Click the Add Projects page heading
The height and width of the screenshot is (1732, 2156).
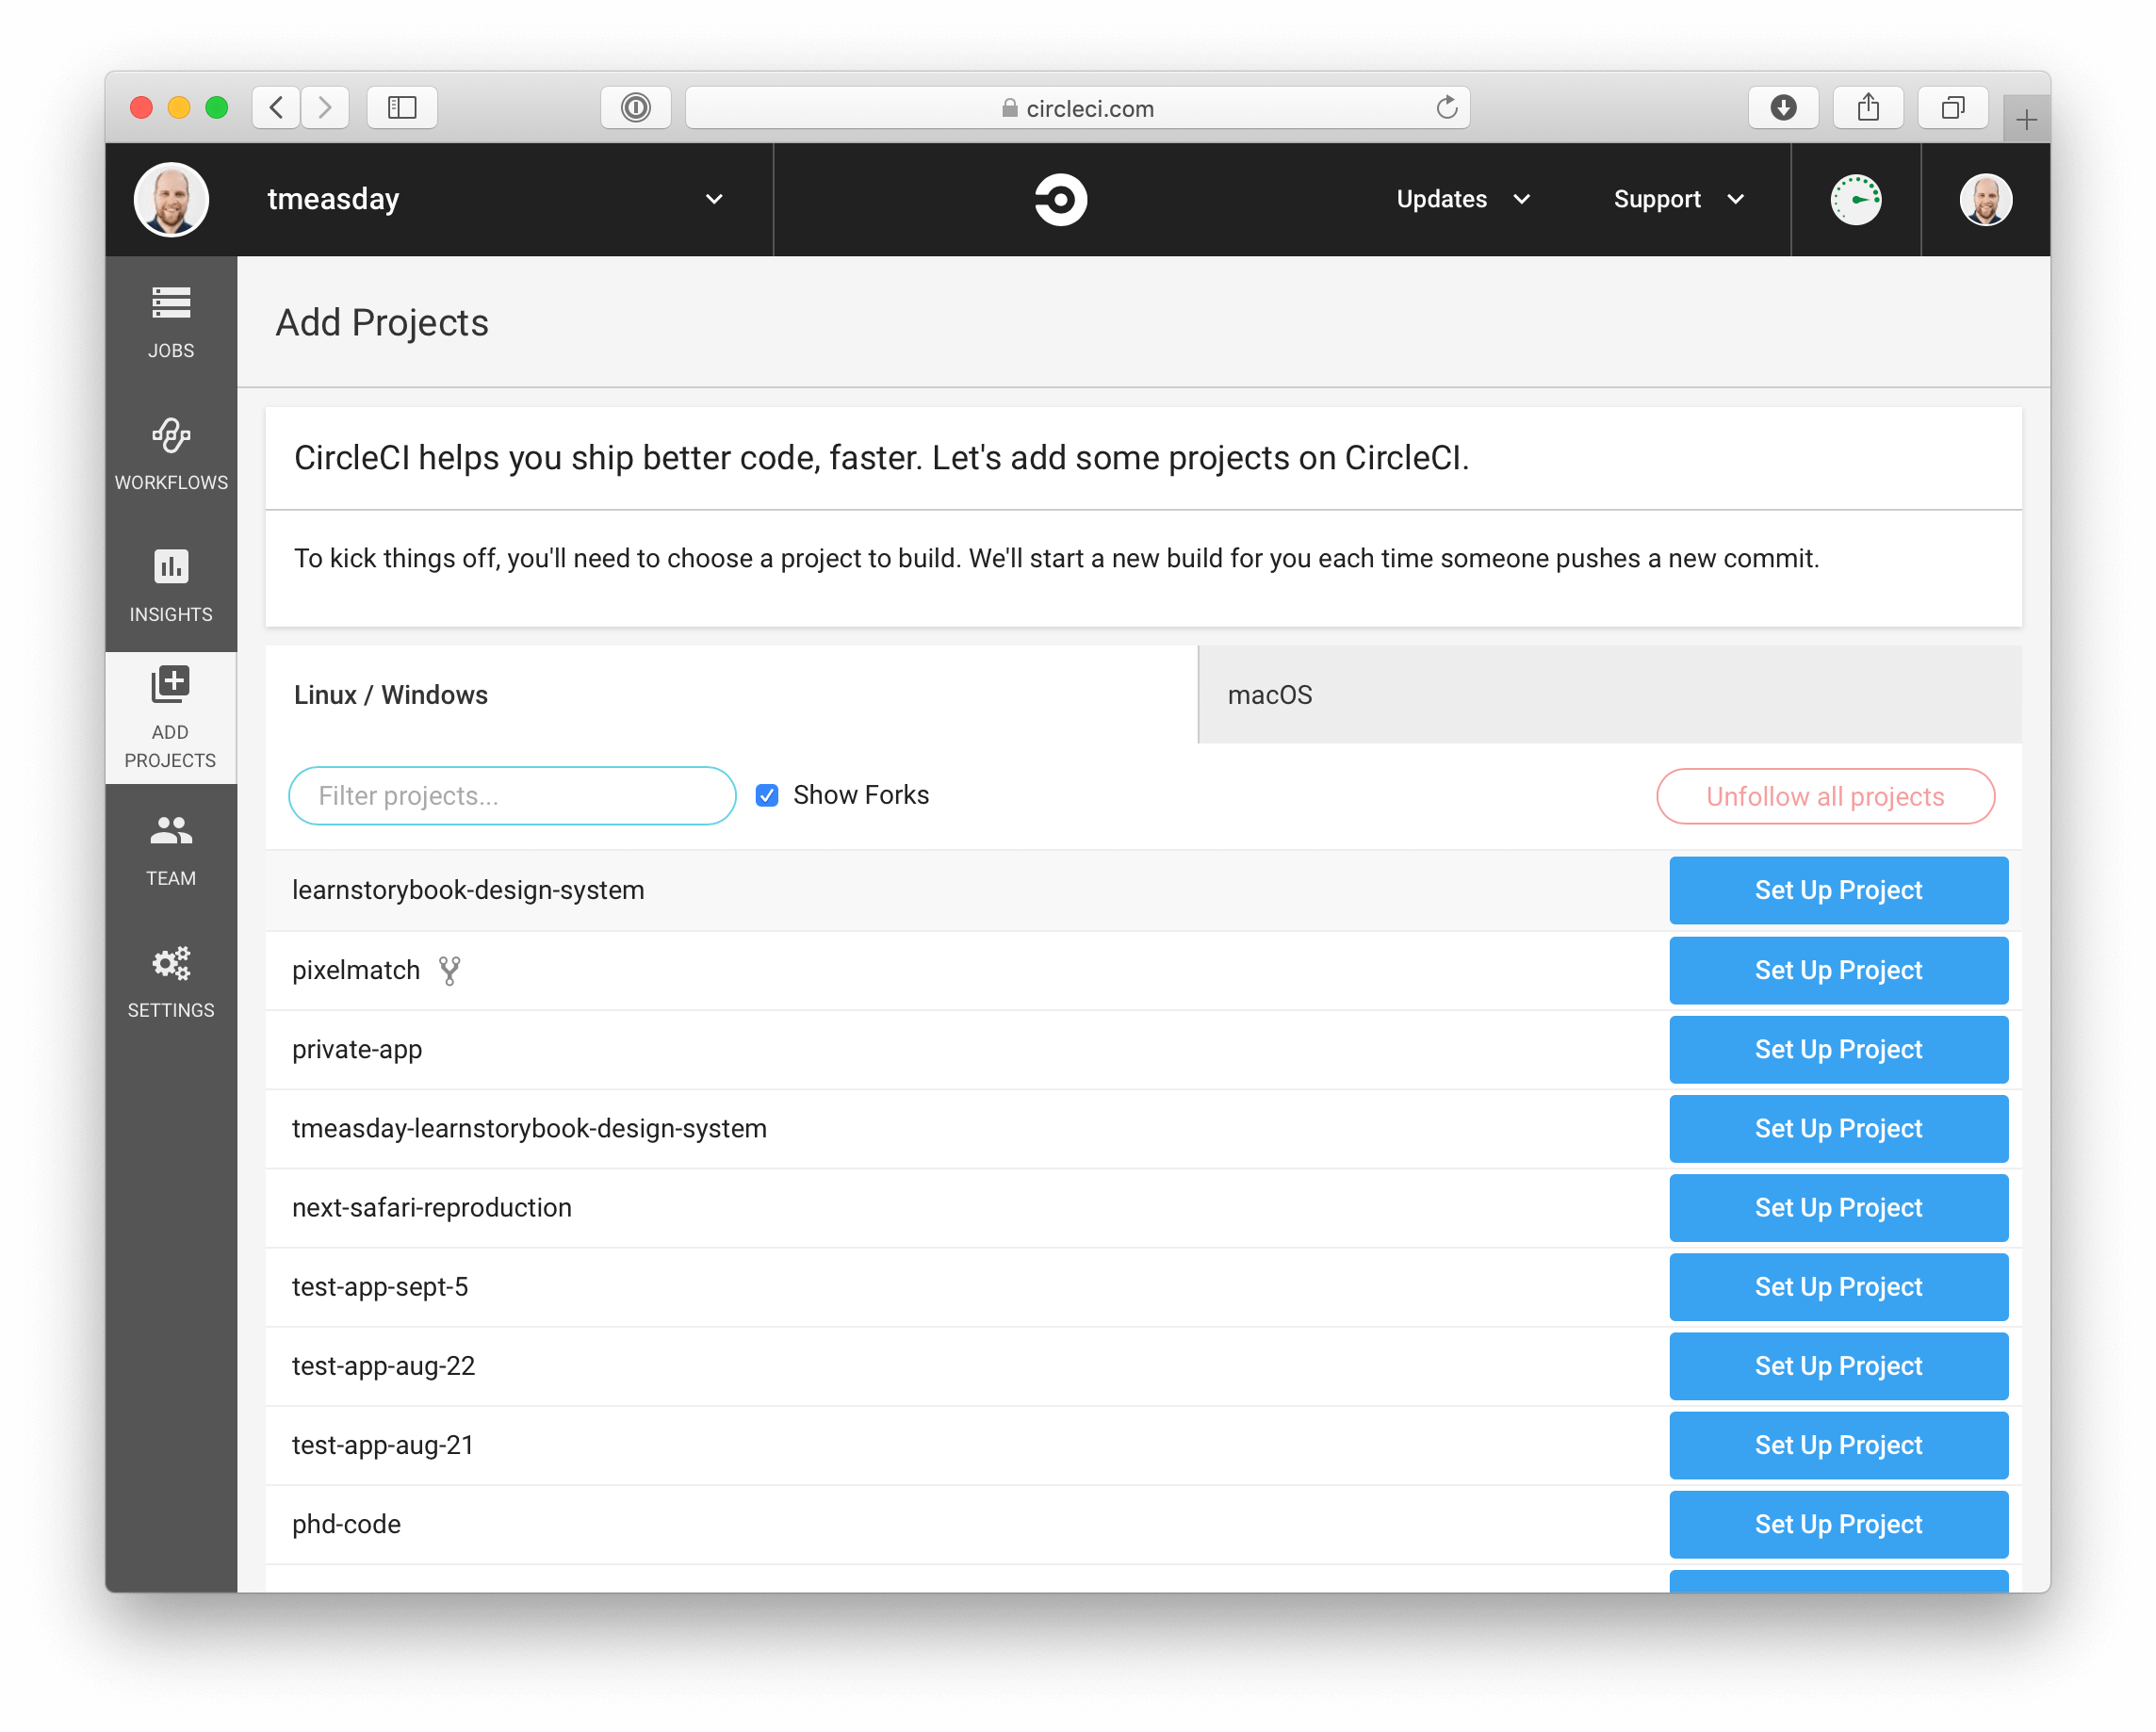(382, 323)
